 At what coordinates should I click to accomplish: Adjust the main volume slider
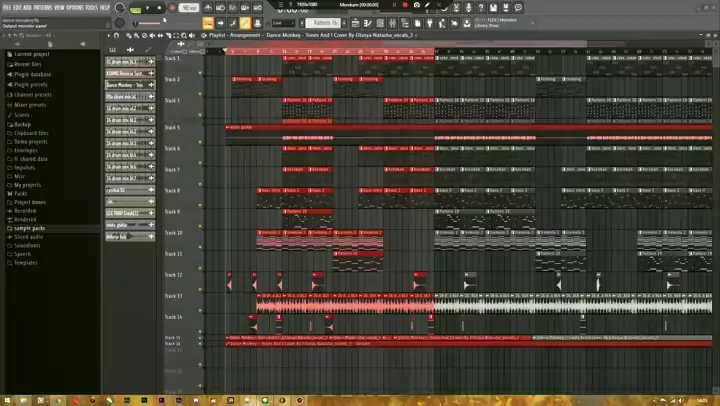[x=150, y=22]
